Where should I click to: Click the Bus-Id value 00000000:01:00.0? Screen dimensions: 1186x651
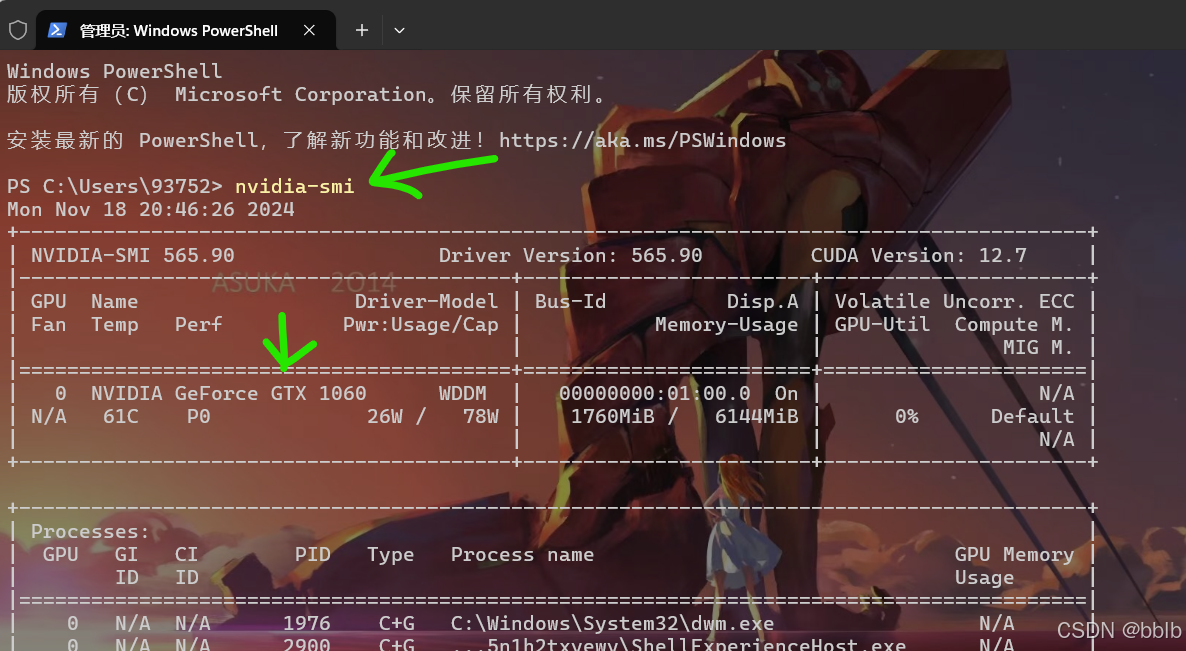pos(655,393)
